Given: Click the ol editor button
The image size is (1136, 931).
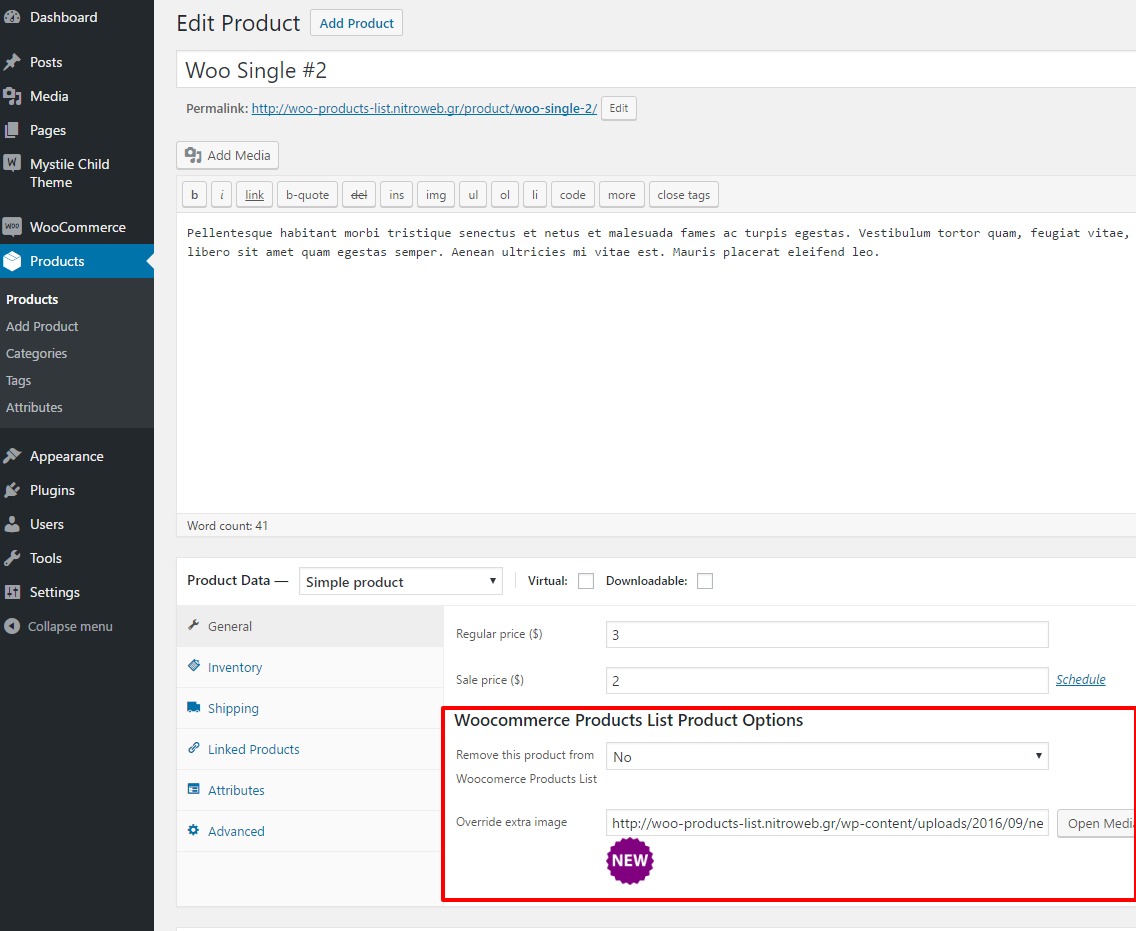Looking at the screenshot, I should coord(505,195).
